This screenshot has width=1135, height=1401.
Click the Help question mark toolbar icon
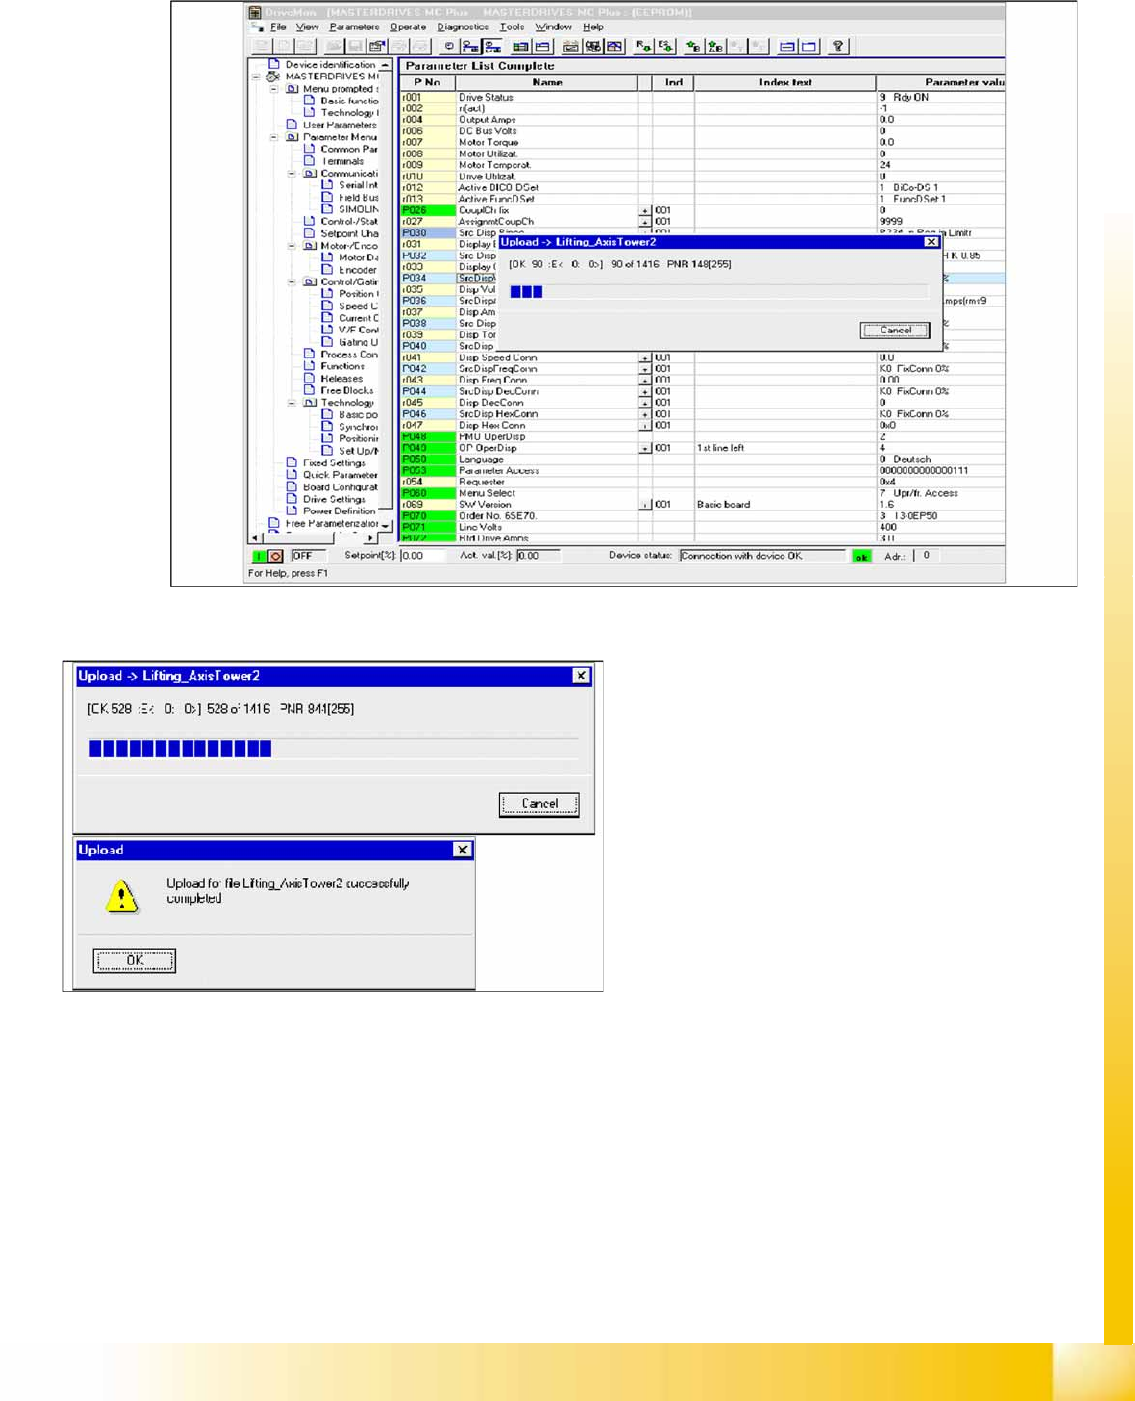click(838, 46)
